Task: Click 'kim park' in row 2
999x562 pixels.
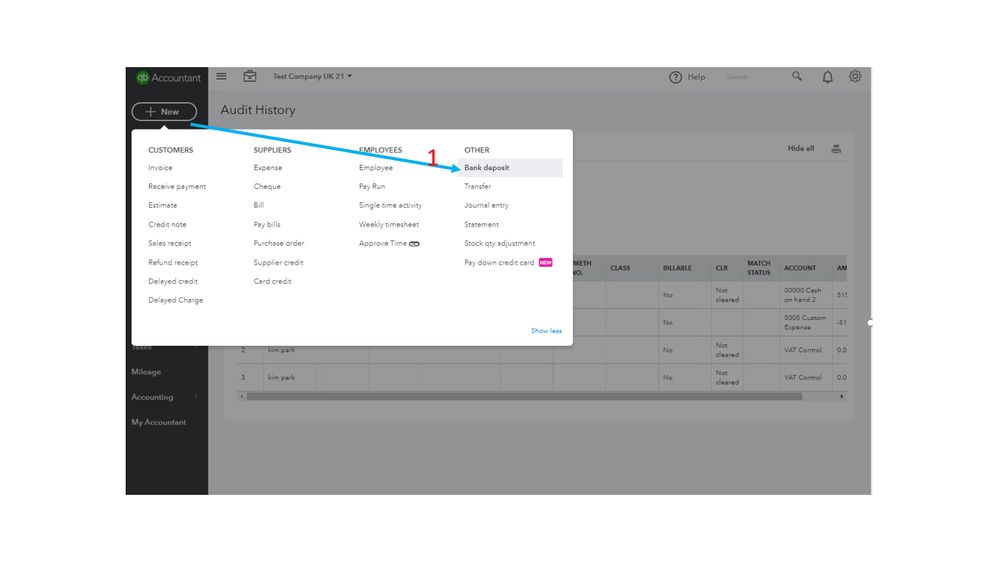Action: tap(281, 350)
